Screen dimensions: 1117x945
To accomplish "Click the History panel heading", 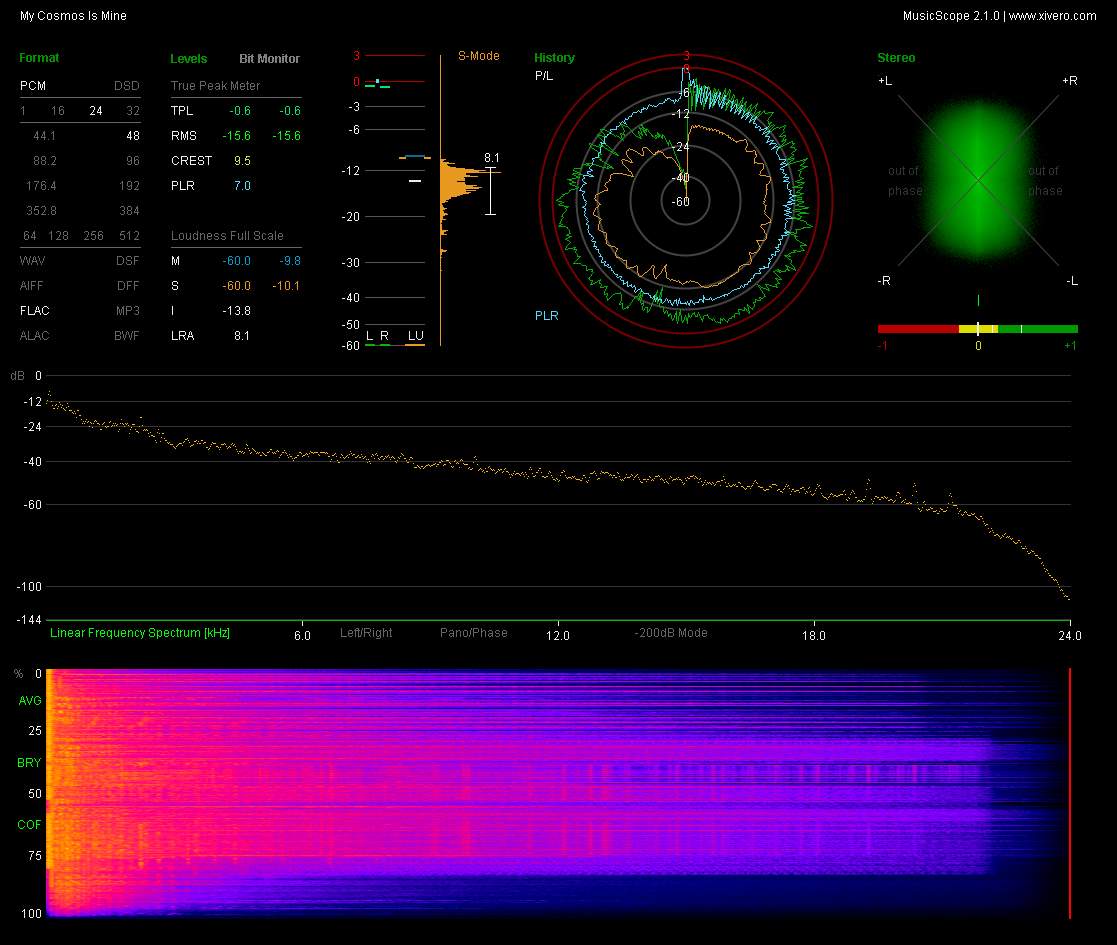I will pos(554,58).
